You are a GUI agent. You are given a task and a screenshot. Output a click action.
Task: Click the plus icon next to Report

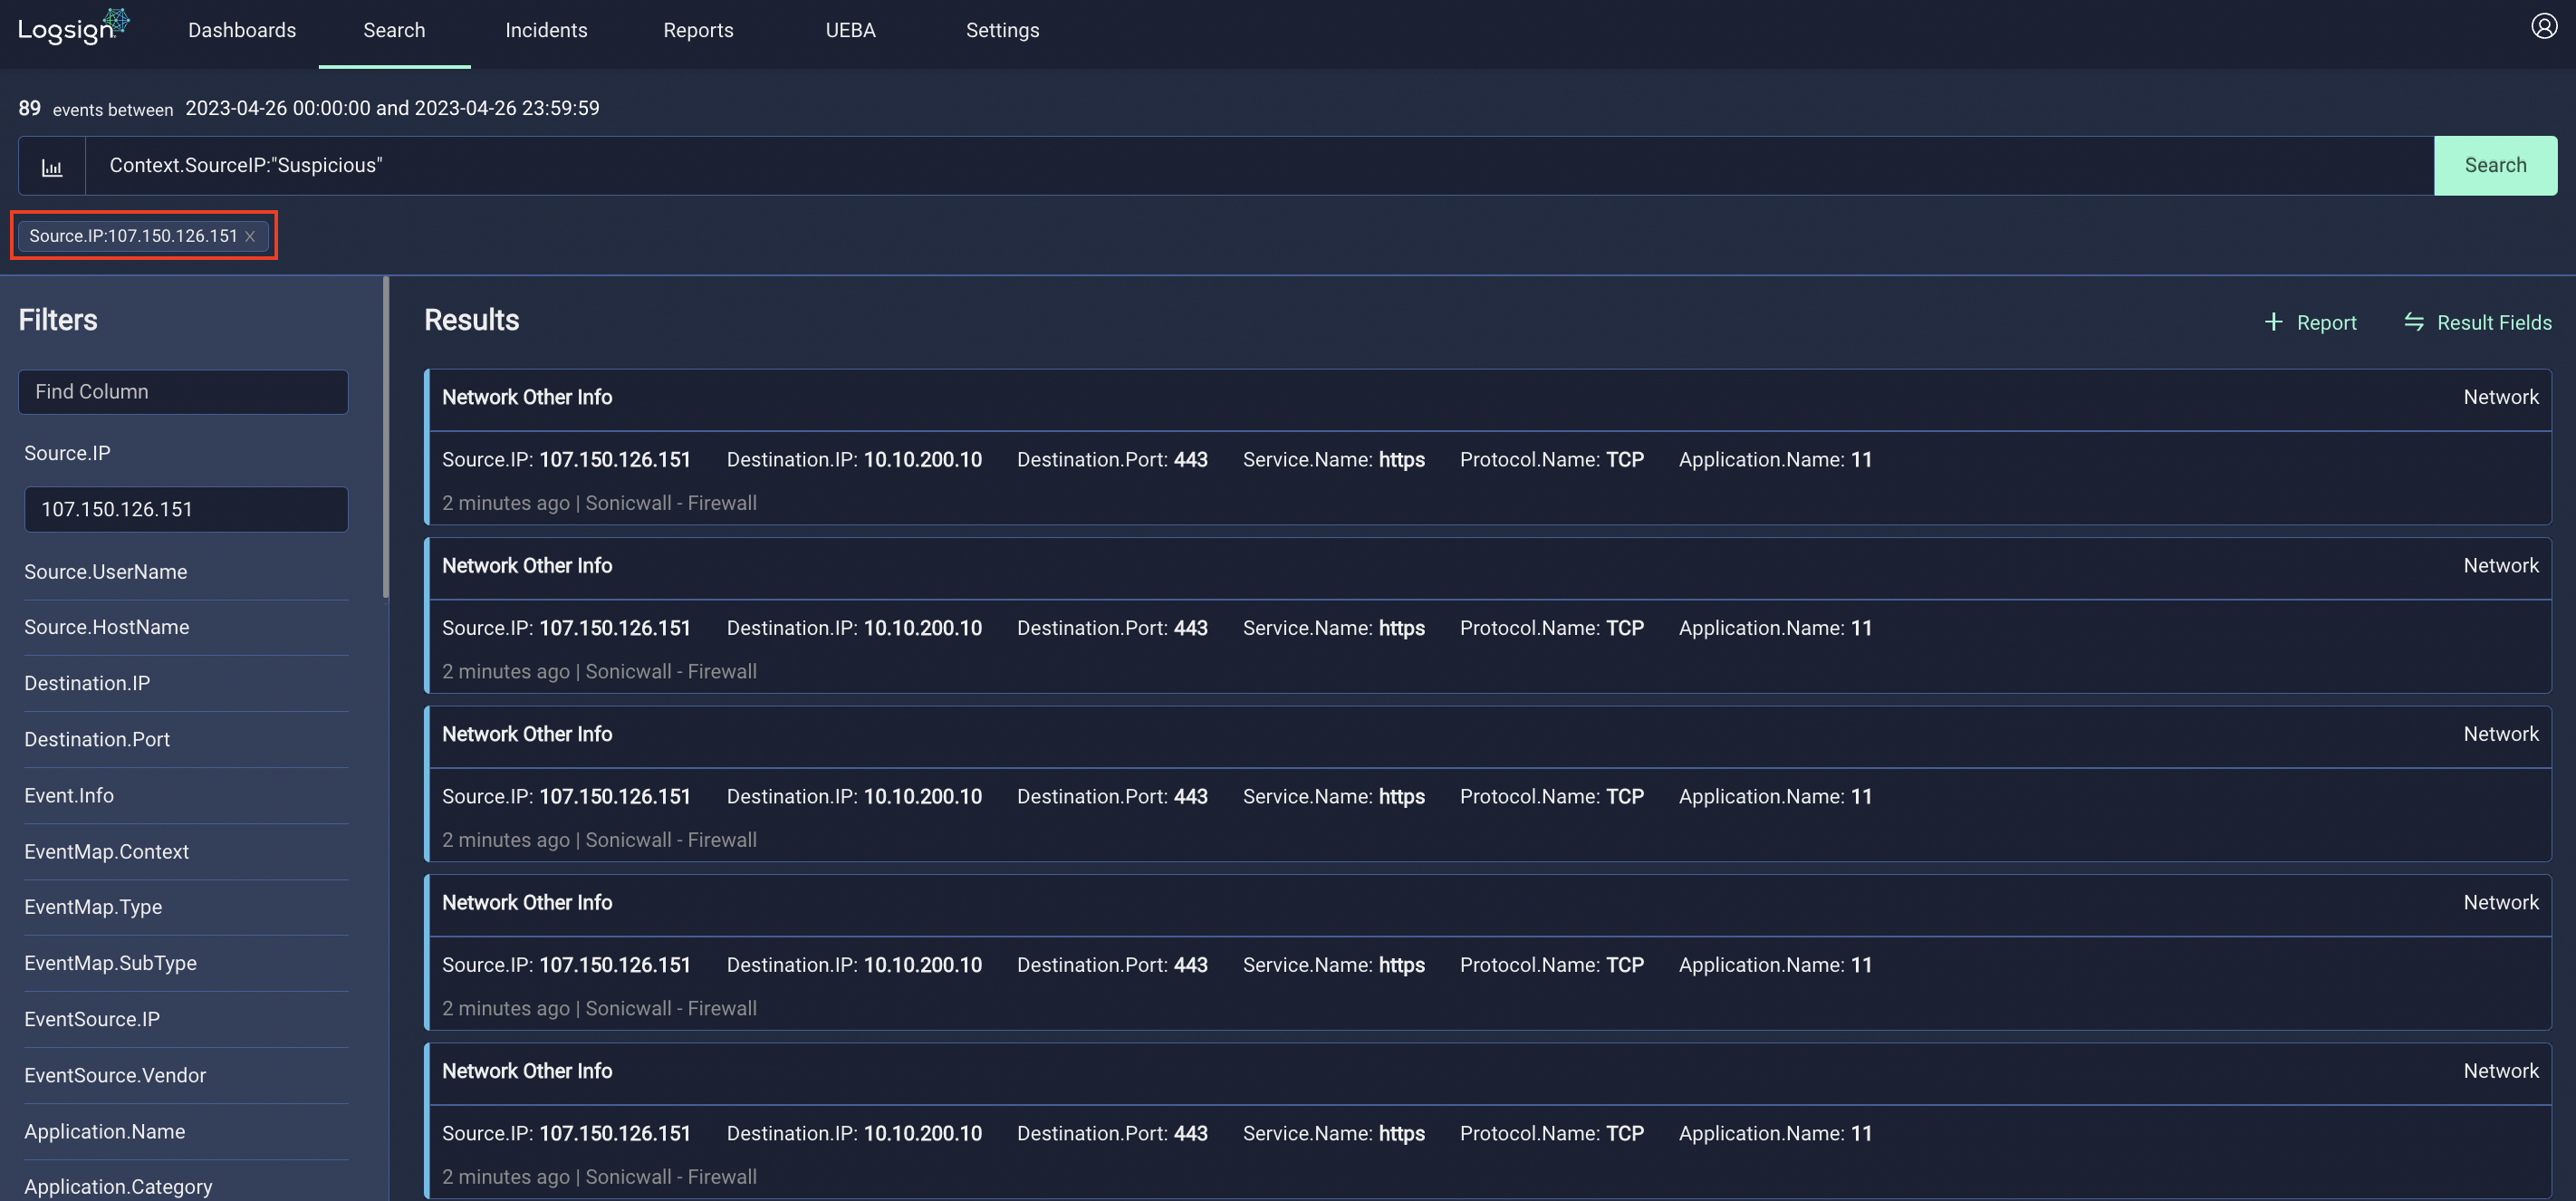(x=2274, y=322)
